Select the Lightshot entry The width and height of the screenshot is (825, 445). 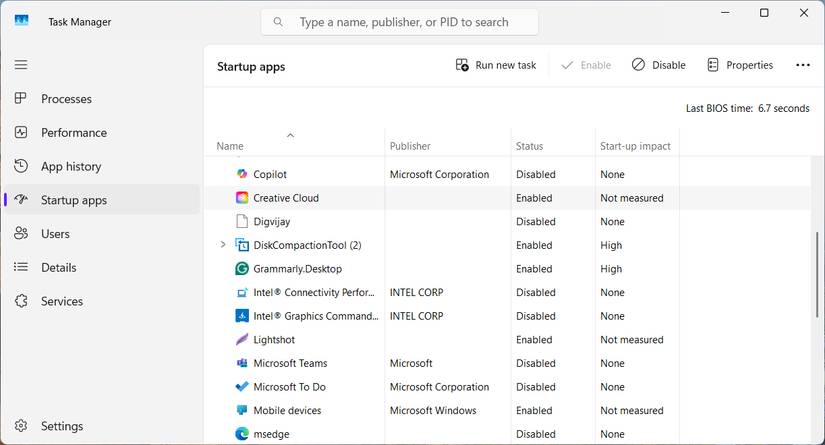pos(274,340)
